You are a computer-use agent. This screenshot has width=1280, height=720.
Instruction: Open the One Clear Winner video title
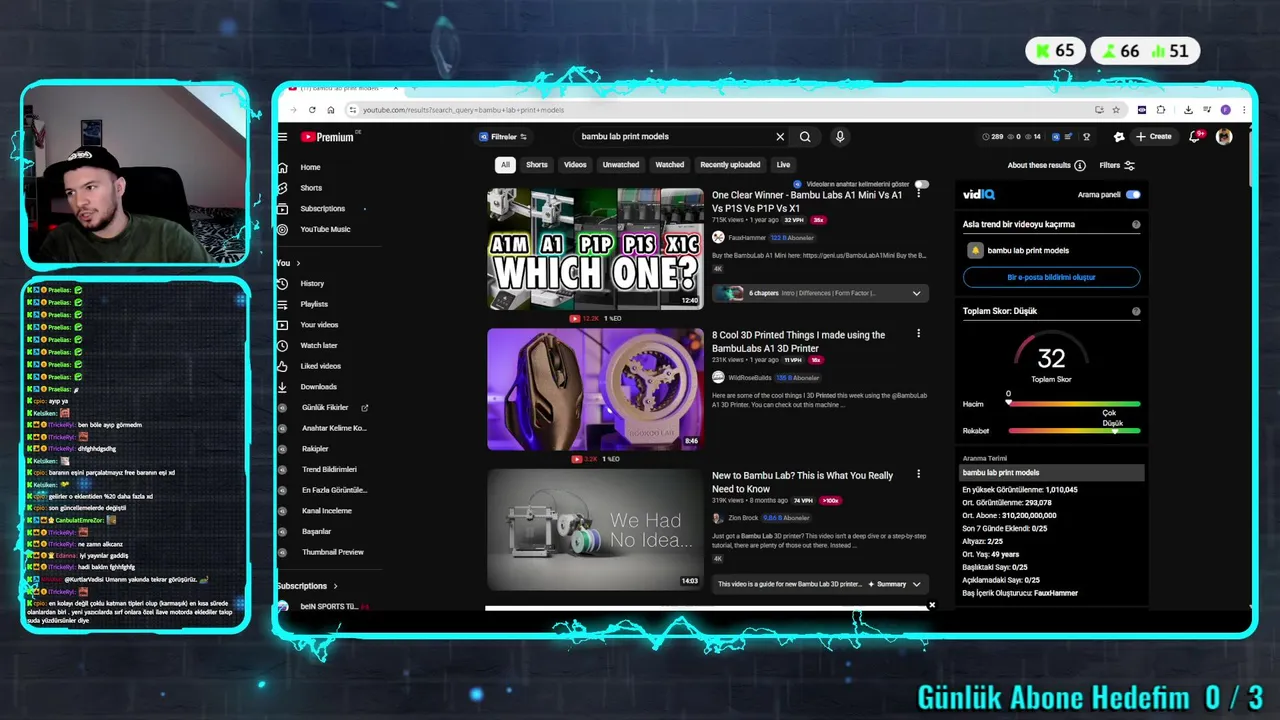pos(807,202)
